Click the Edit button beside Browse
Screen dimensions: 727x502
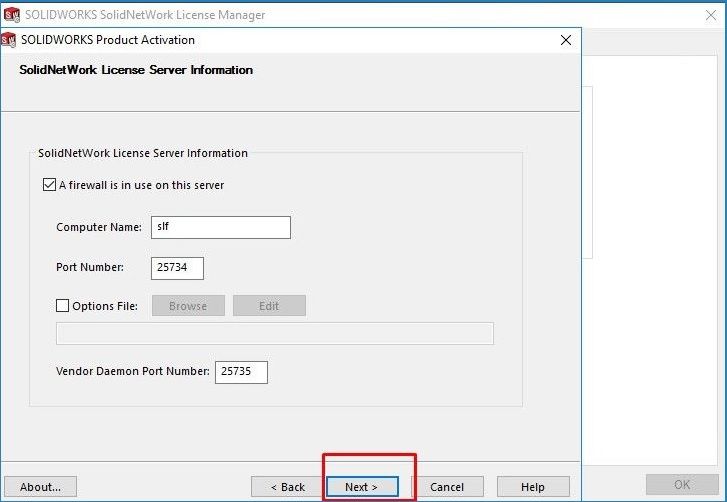tap(269, 306)
